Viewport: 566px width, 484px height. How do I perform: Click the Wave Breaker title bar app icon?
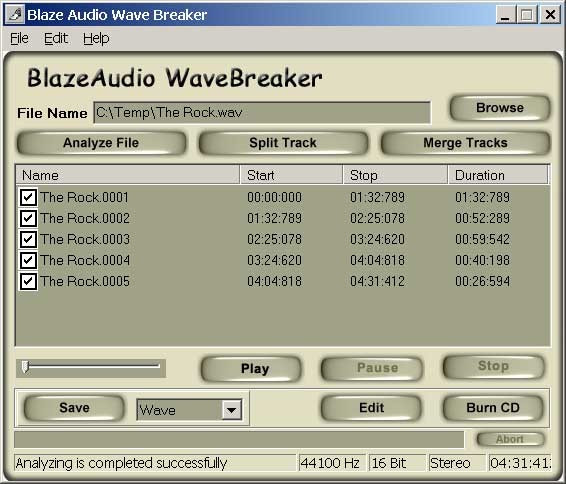click(15, 15)
